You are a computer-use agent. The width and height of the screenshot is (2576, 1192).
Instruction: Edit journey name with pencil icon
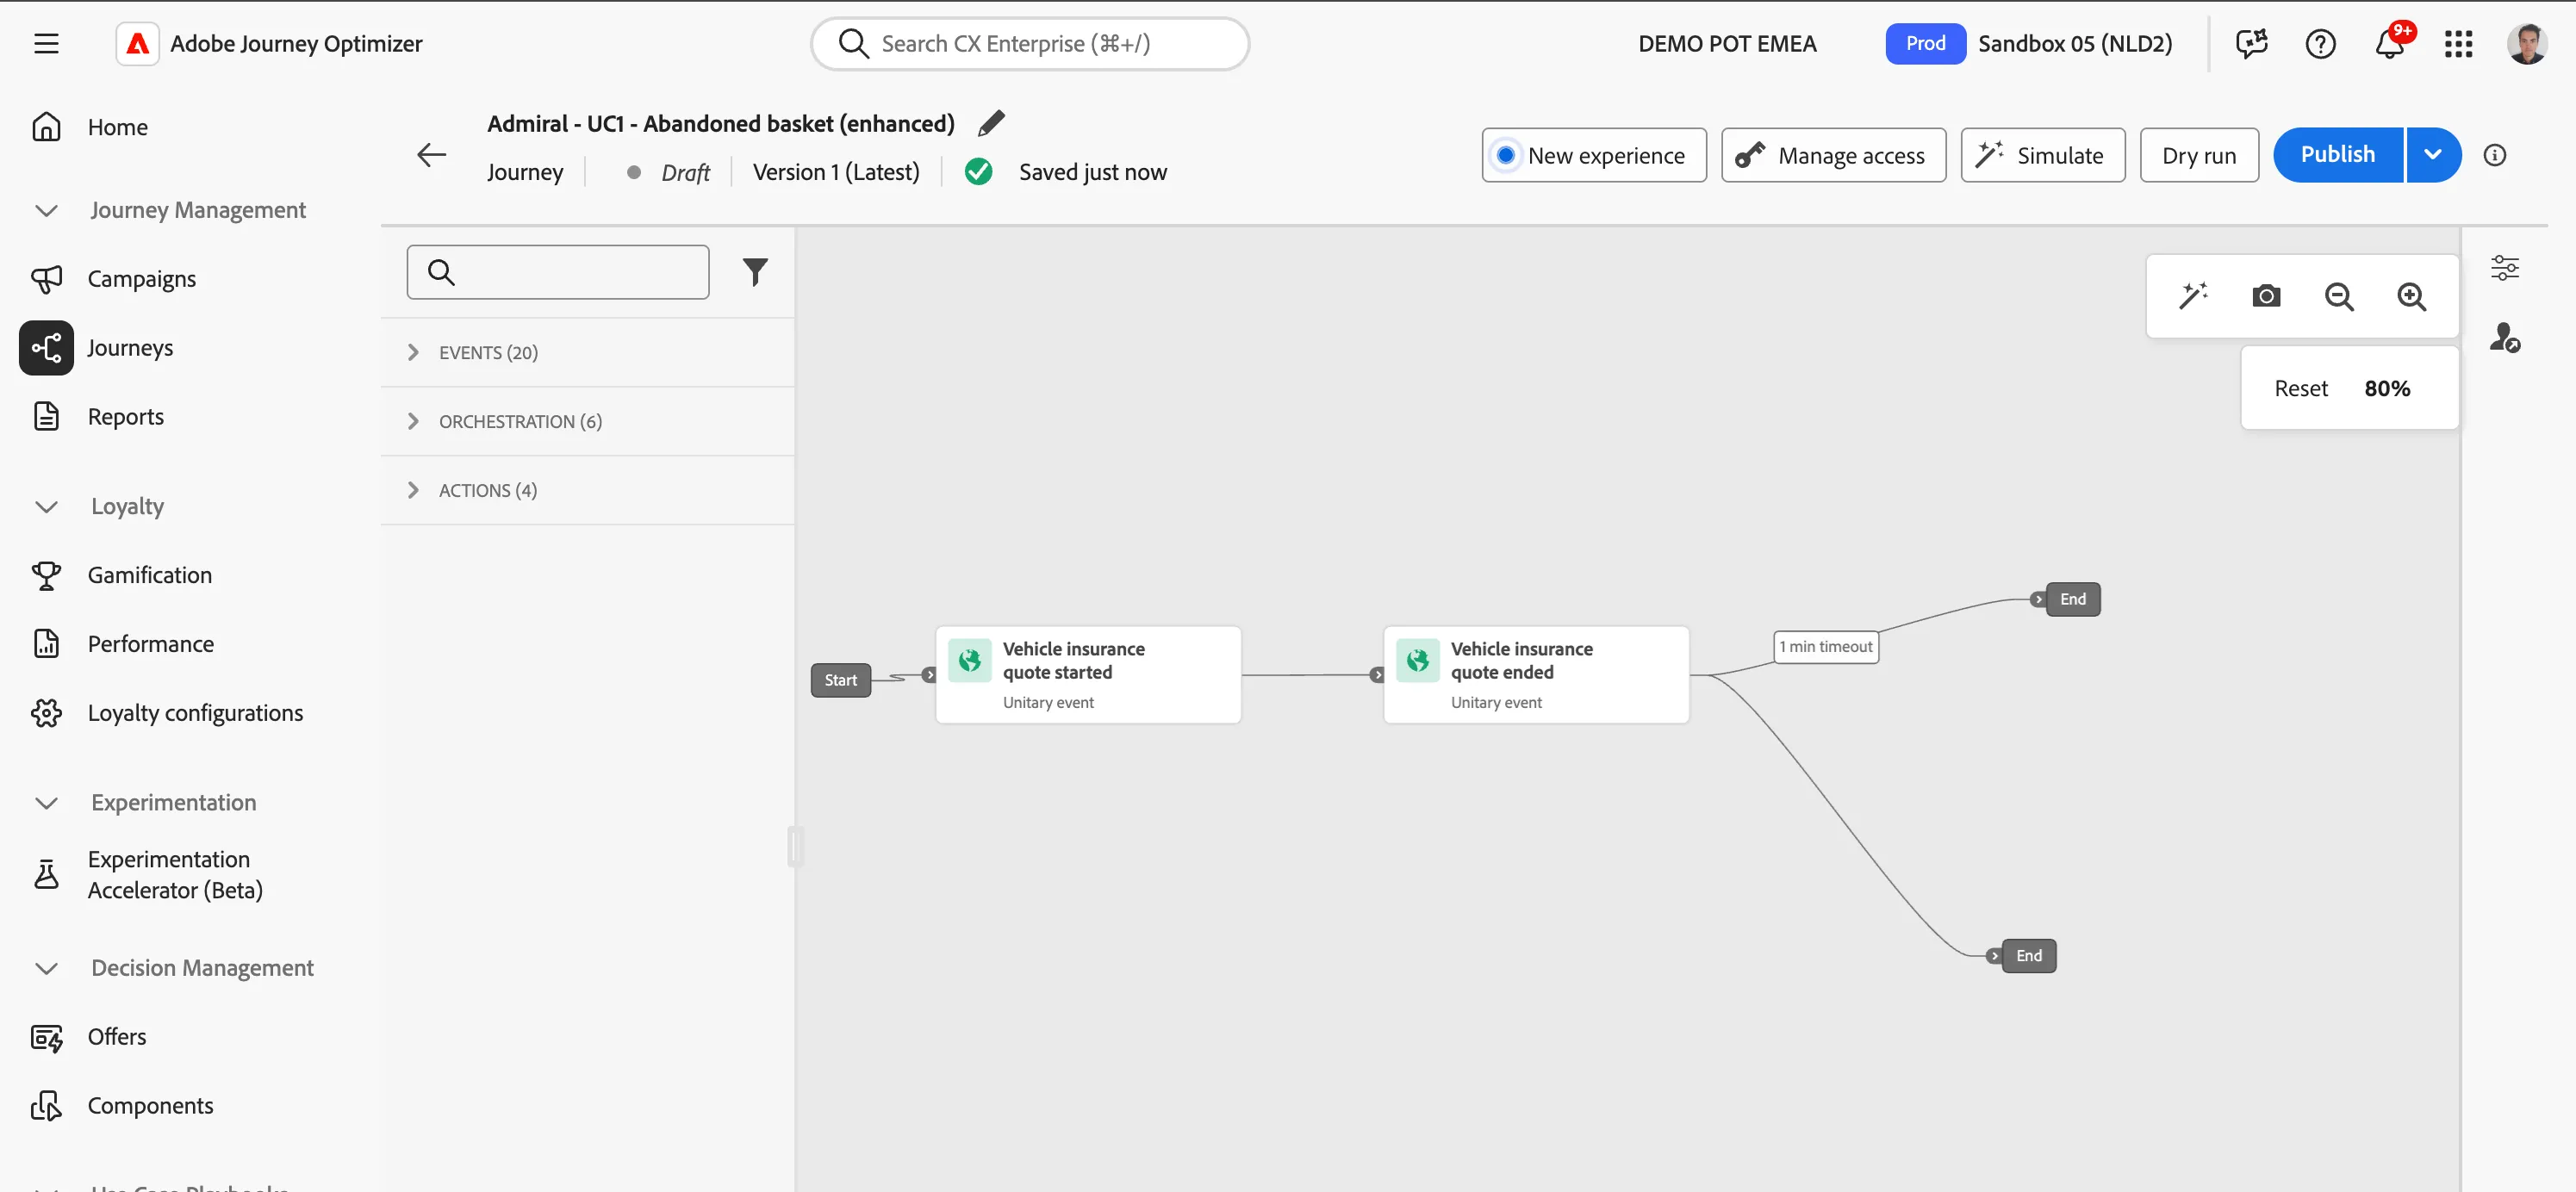(x=991, y=123)
